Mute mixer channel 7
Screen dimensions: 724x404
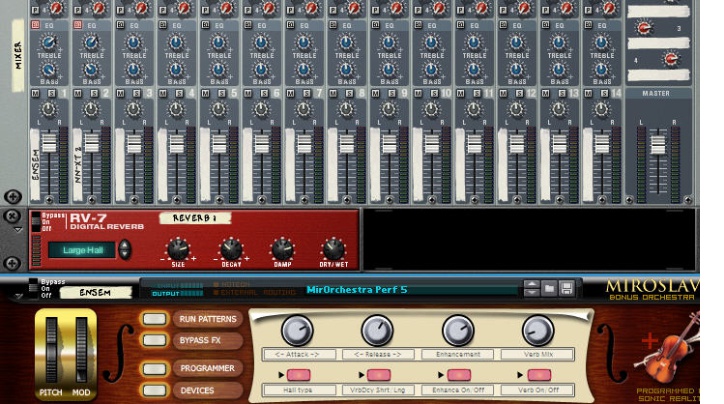(x=290, y=94)
